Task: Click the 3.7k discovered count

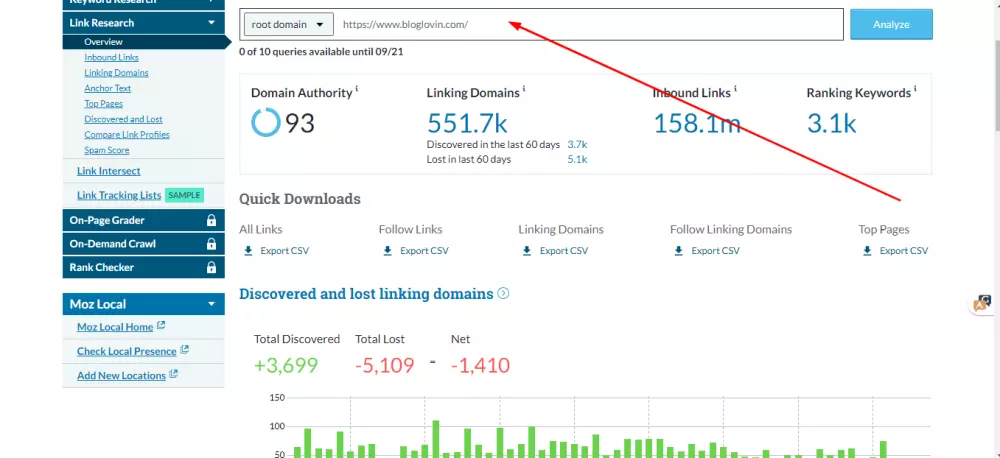Action: point(577,144)
